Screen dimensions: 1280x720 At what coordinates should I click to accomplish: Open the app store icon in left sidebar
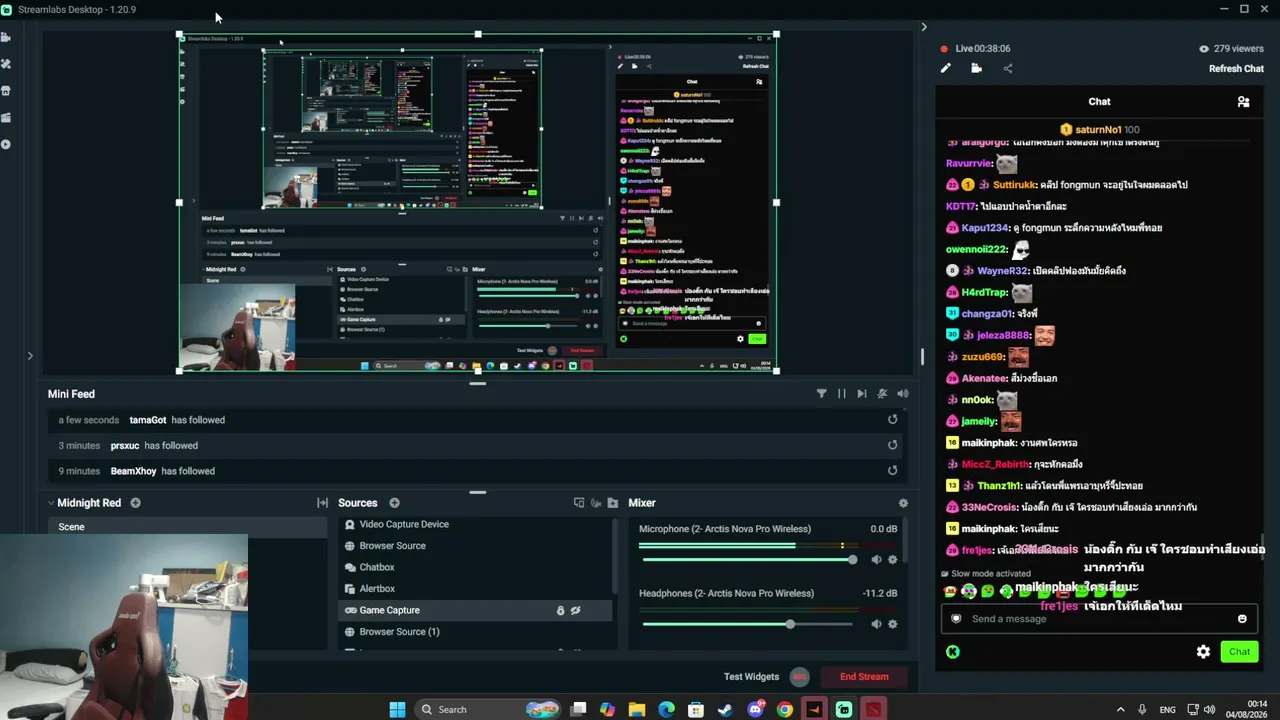(6, 91)
